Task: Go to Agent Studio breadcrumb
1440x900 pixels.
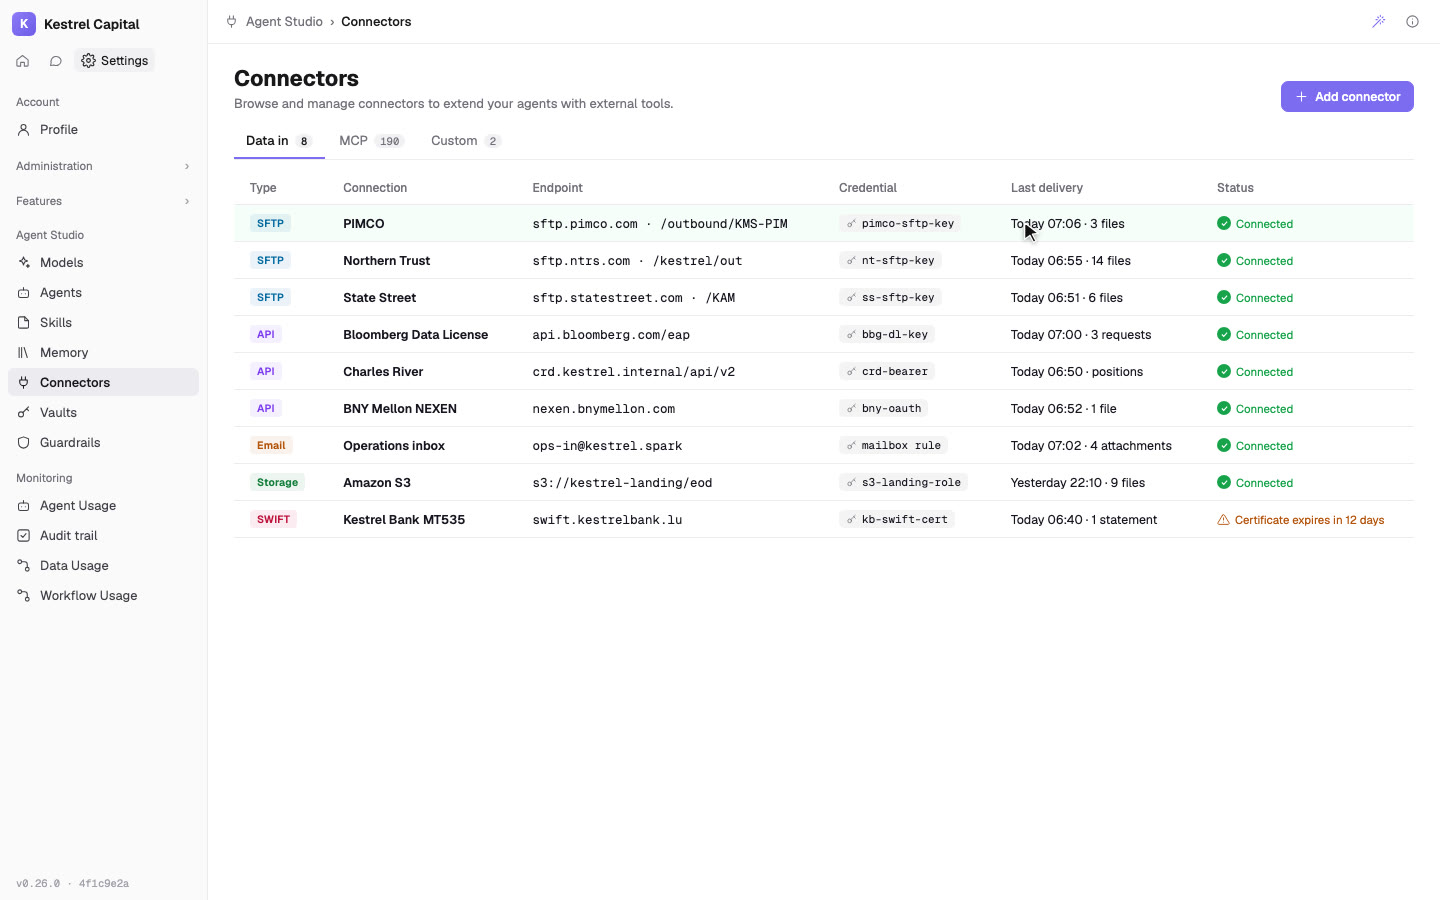Action: point(284,21)
